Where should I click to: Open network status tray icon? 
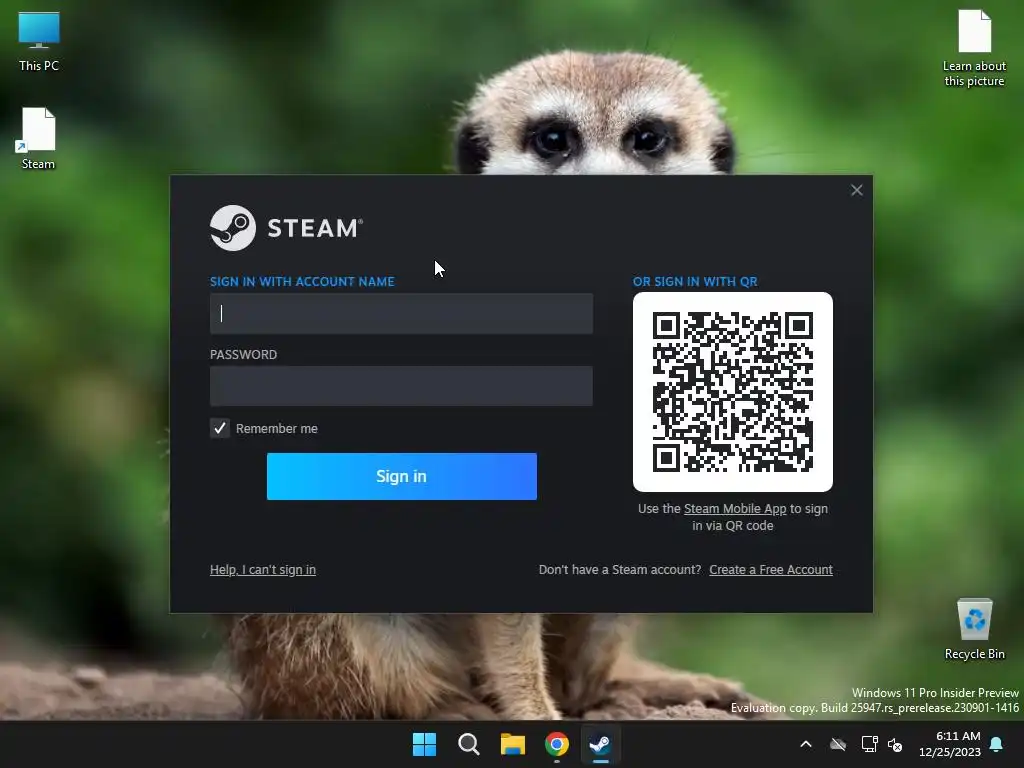pos(869,744)
